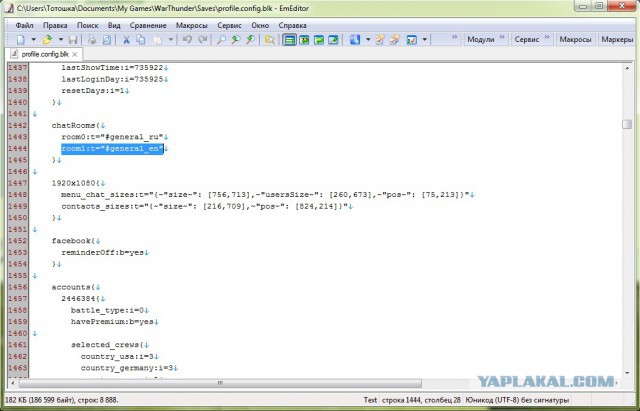Image resolution: width=640 pixels, height=411 pixels.
Task: Click the run macro icon
Action: click(395, 40)
